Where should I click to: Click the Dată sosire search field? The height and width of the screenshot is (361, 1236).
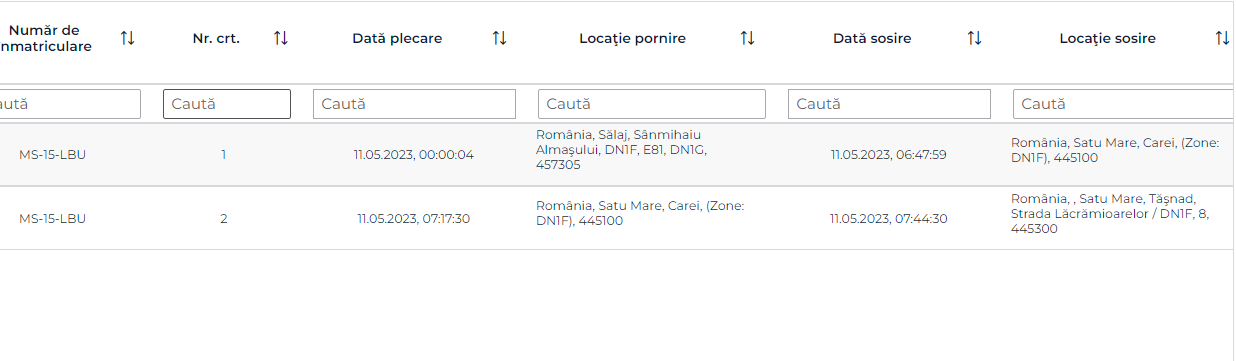[889, 104]
